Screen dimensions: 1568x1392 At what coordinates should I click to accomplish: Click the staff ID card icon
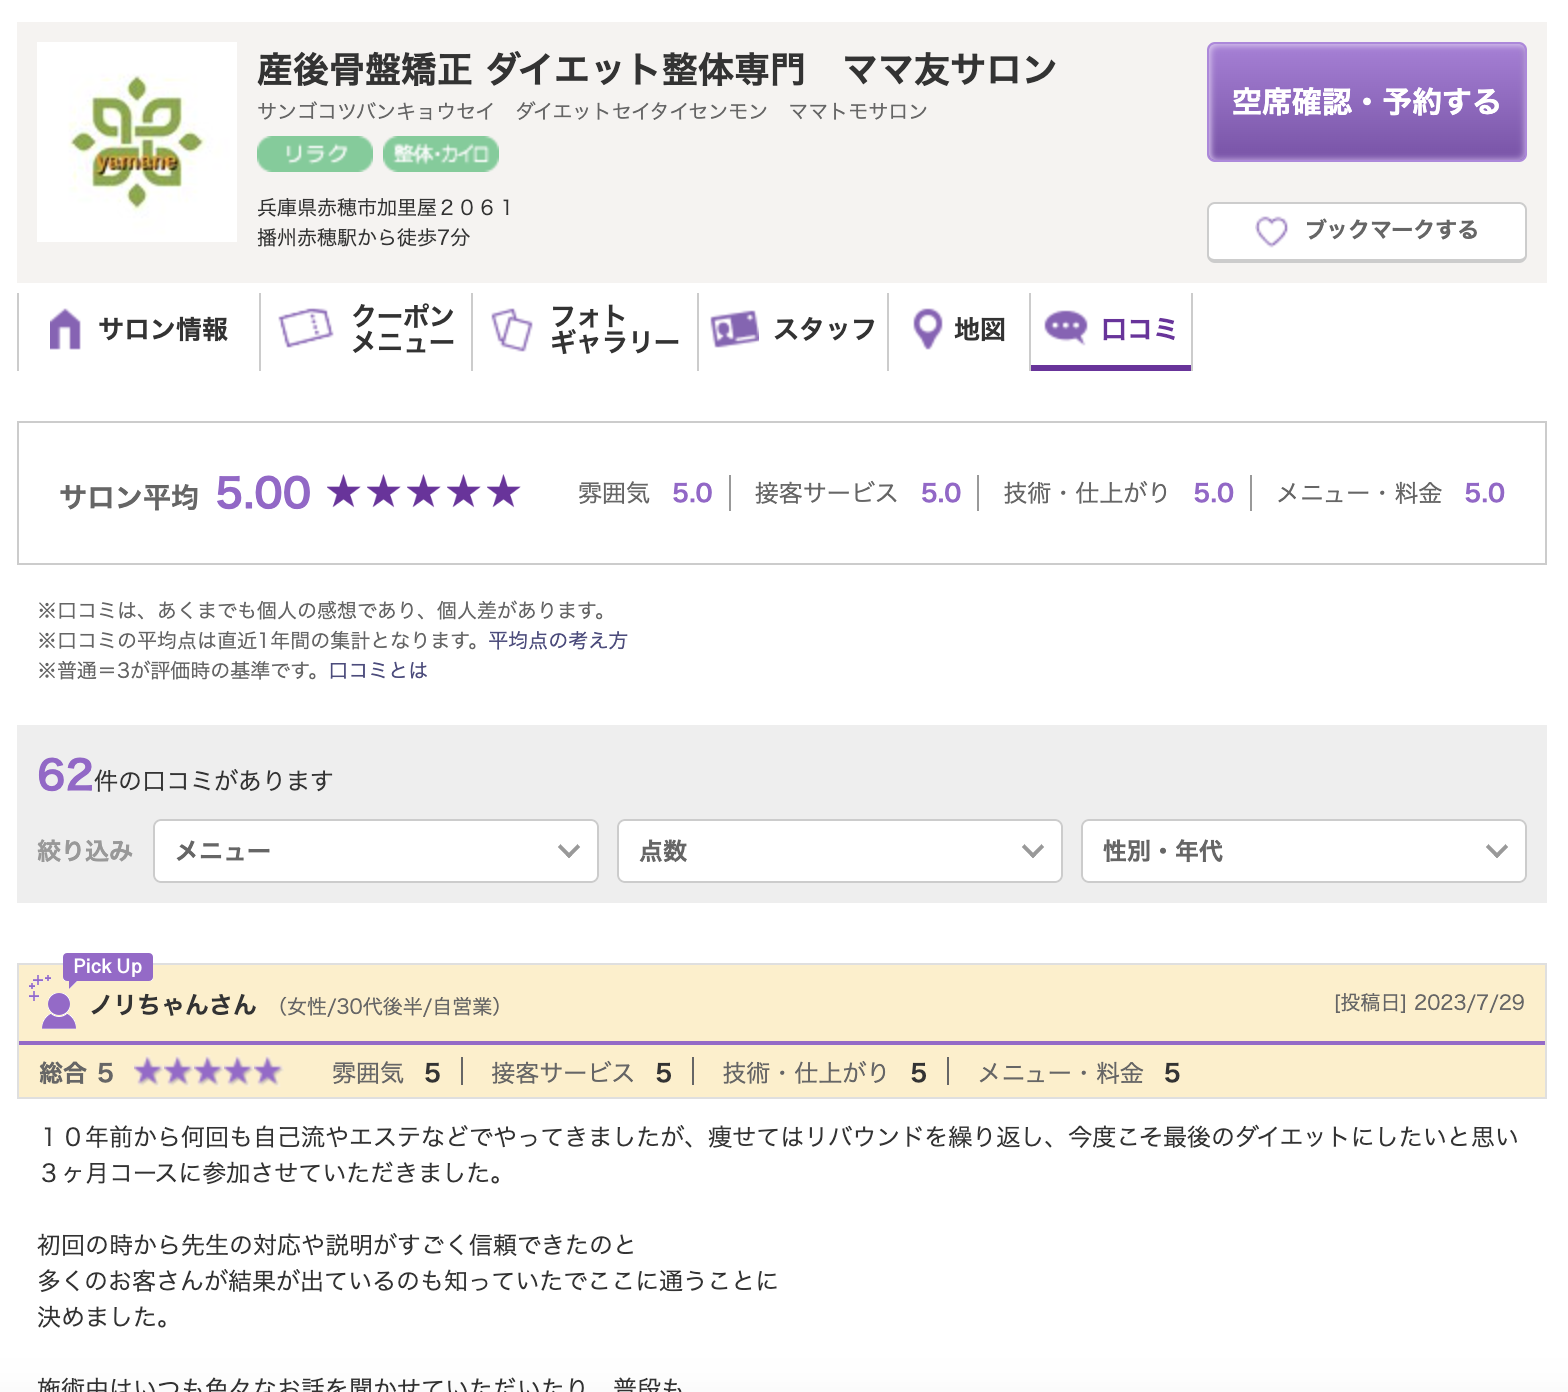coord(734,329)
